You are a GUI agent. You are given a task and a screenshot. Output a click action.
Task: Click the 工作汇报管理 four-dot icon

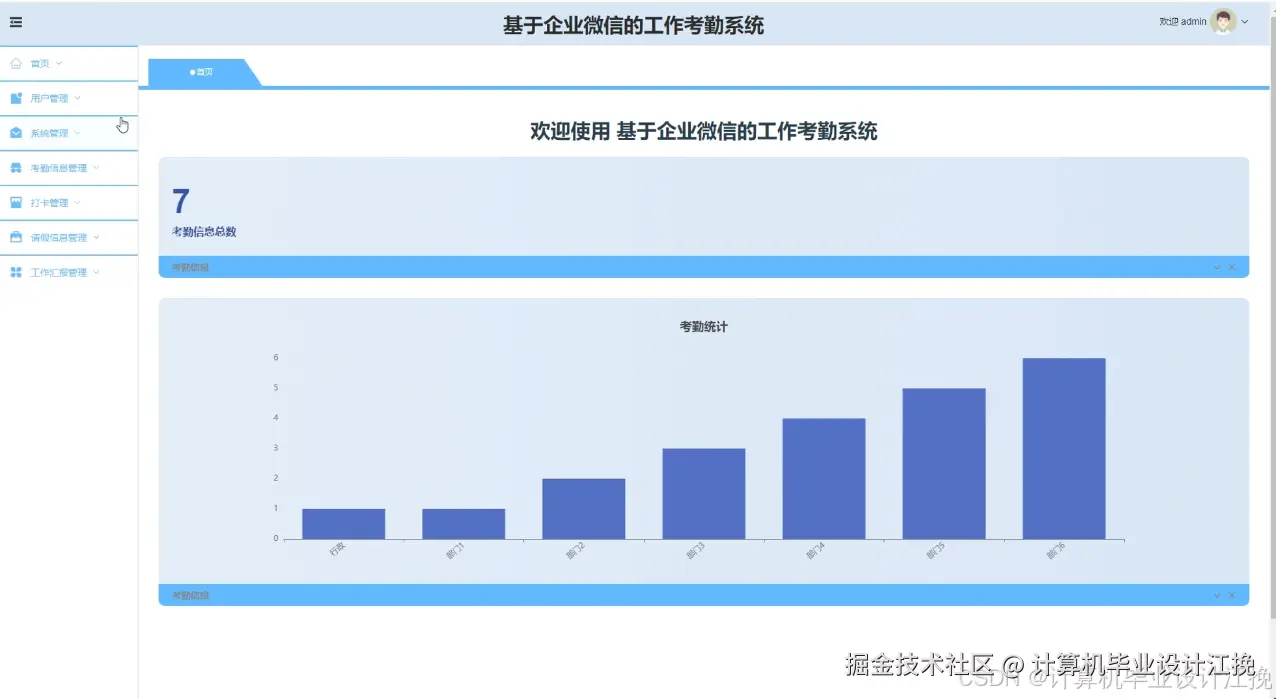pos(16,272)
